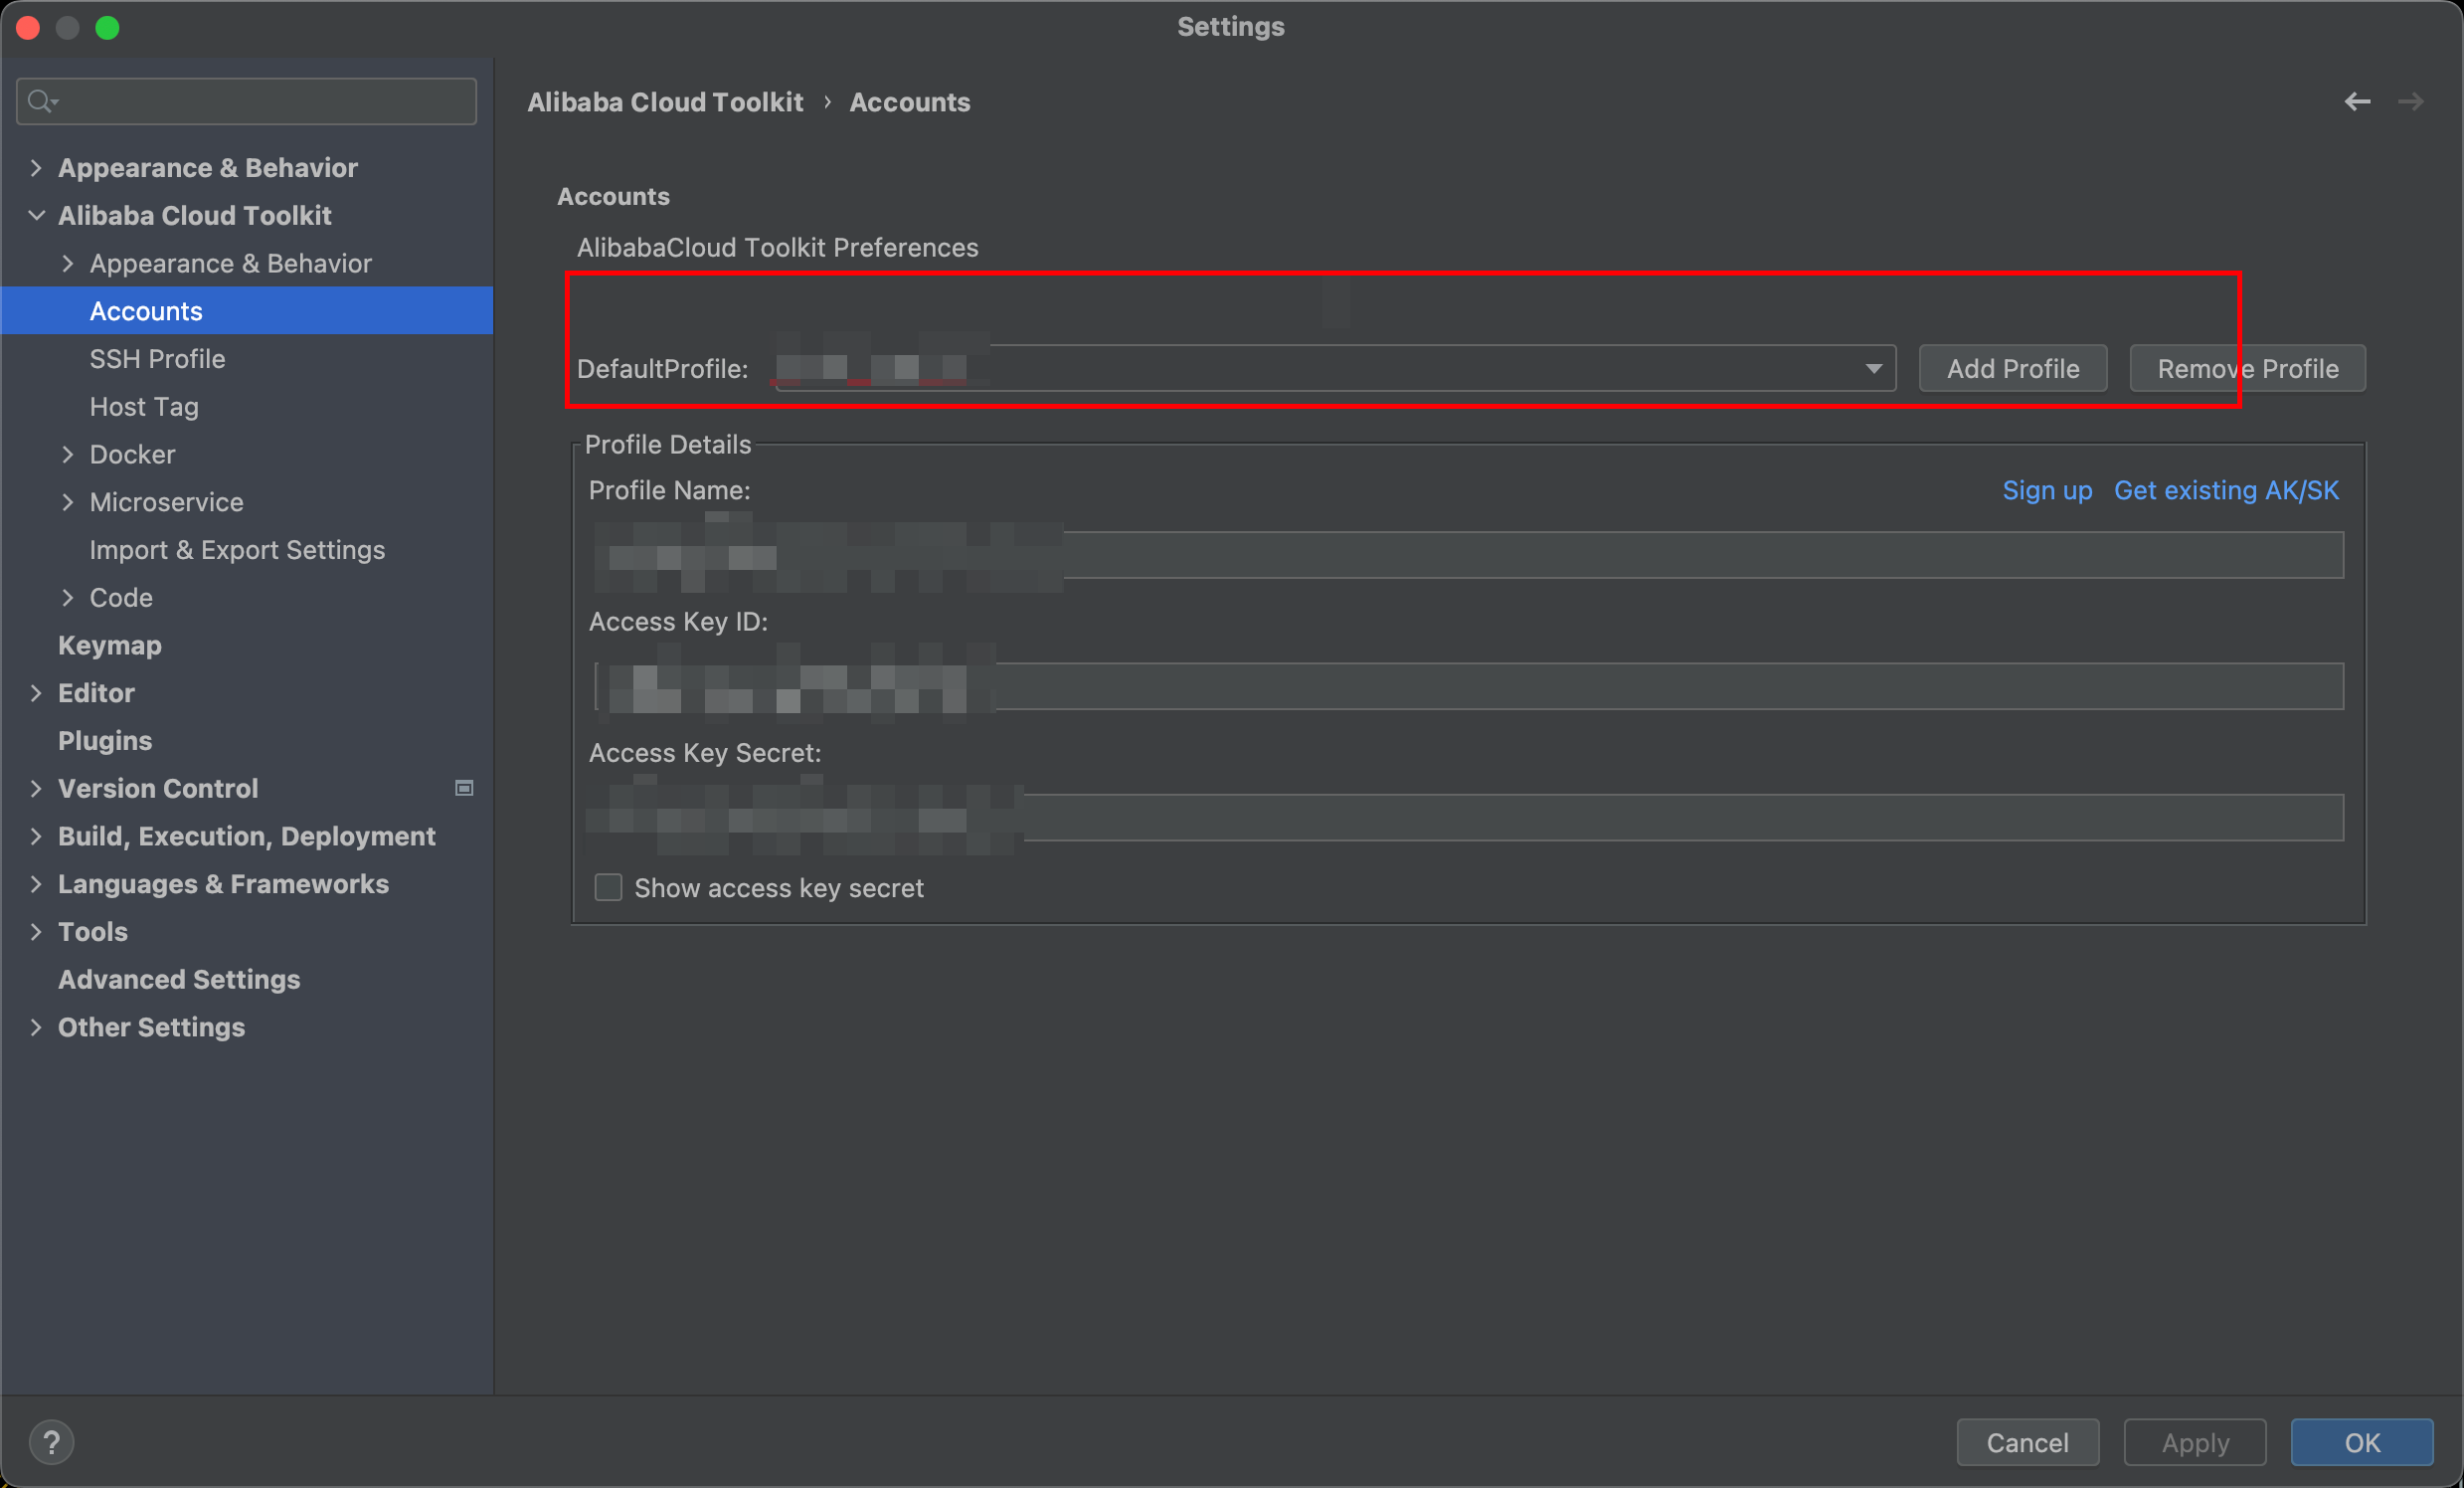Click the help question mark icon
This screenshot has height=1488, width=2464.
(51, 1442)
